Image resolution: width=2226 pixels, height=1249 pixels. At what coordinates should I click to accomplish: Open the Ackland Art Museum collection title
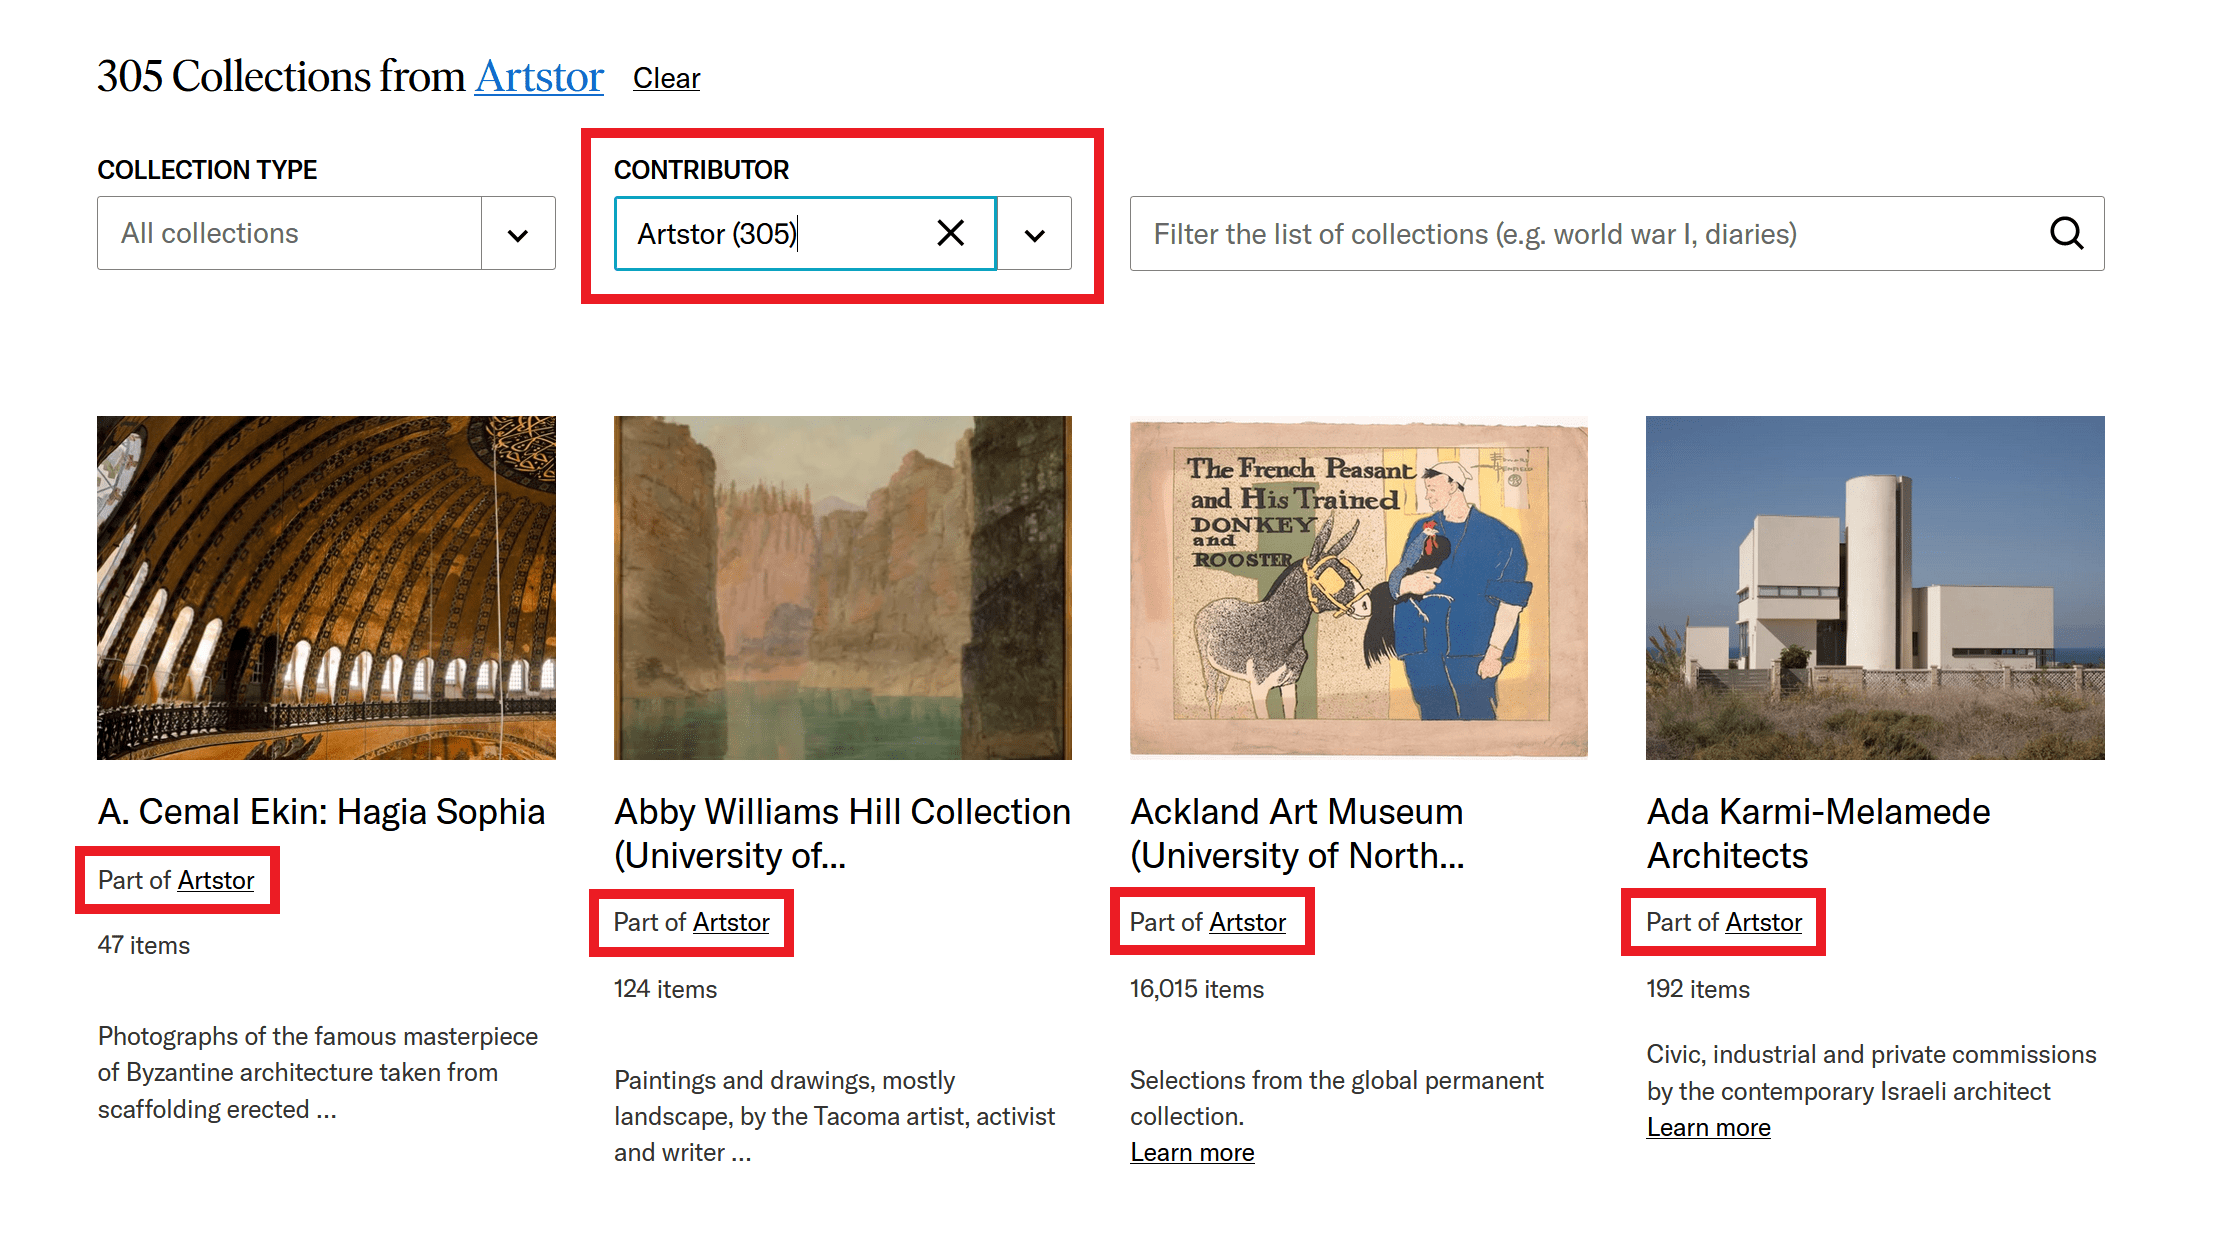click(x=1297, y=833)
